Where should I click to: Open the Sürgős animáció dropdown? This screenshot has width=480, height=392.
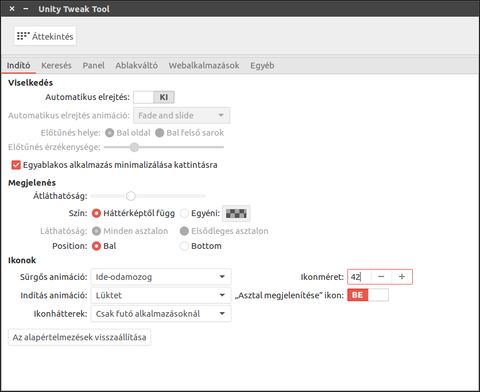point(161,277)
